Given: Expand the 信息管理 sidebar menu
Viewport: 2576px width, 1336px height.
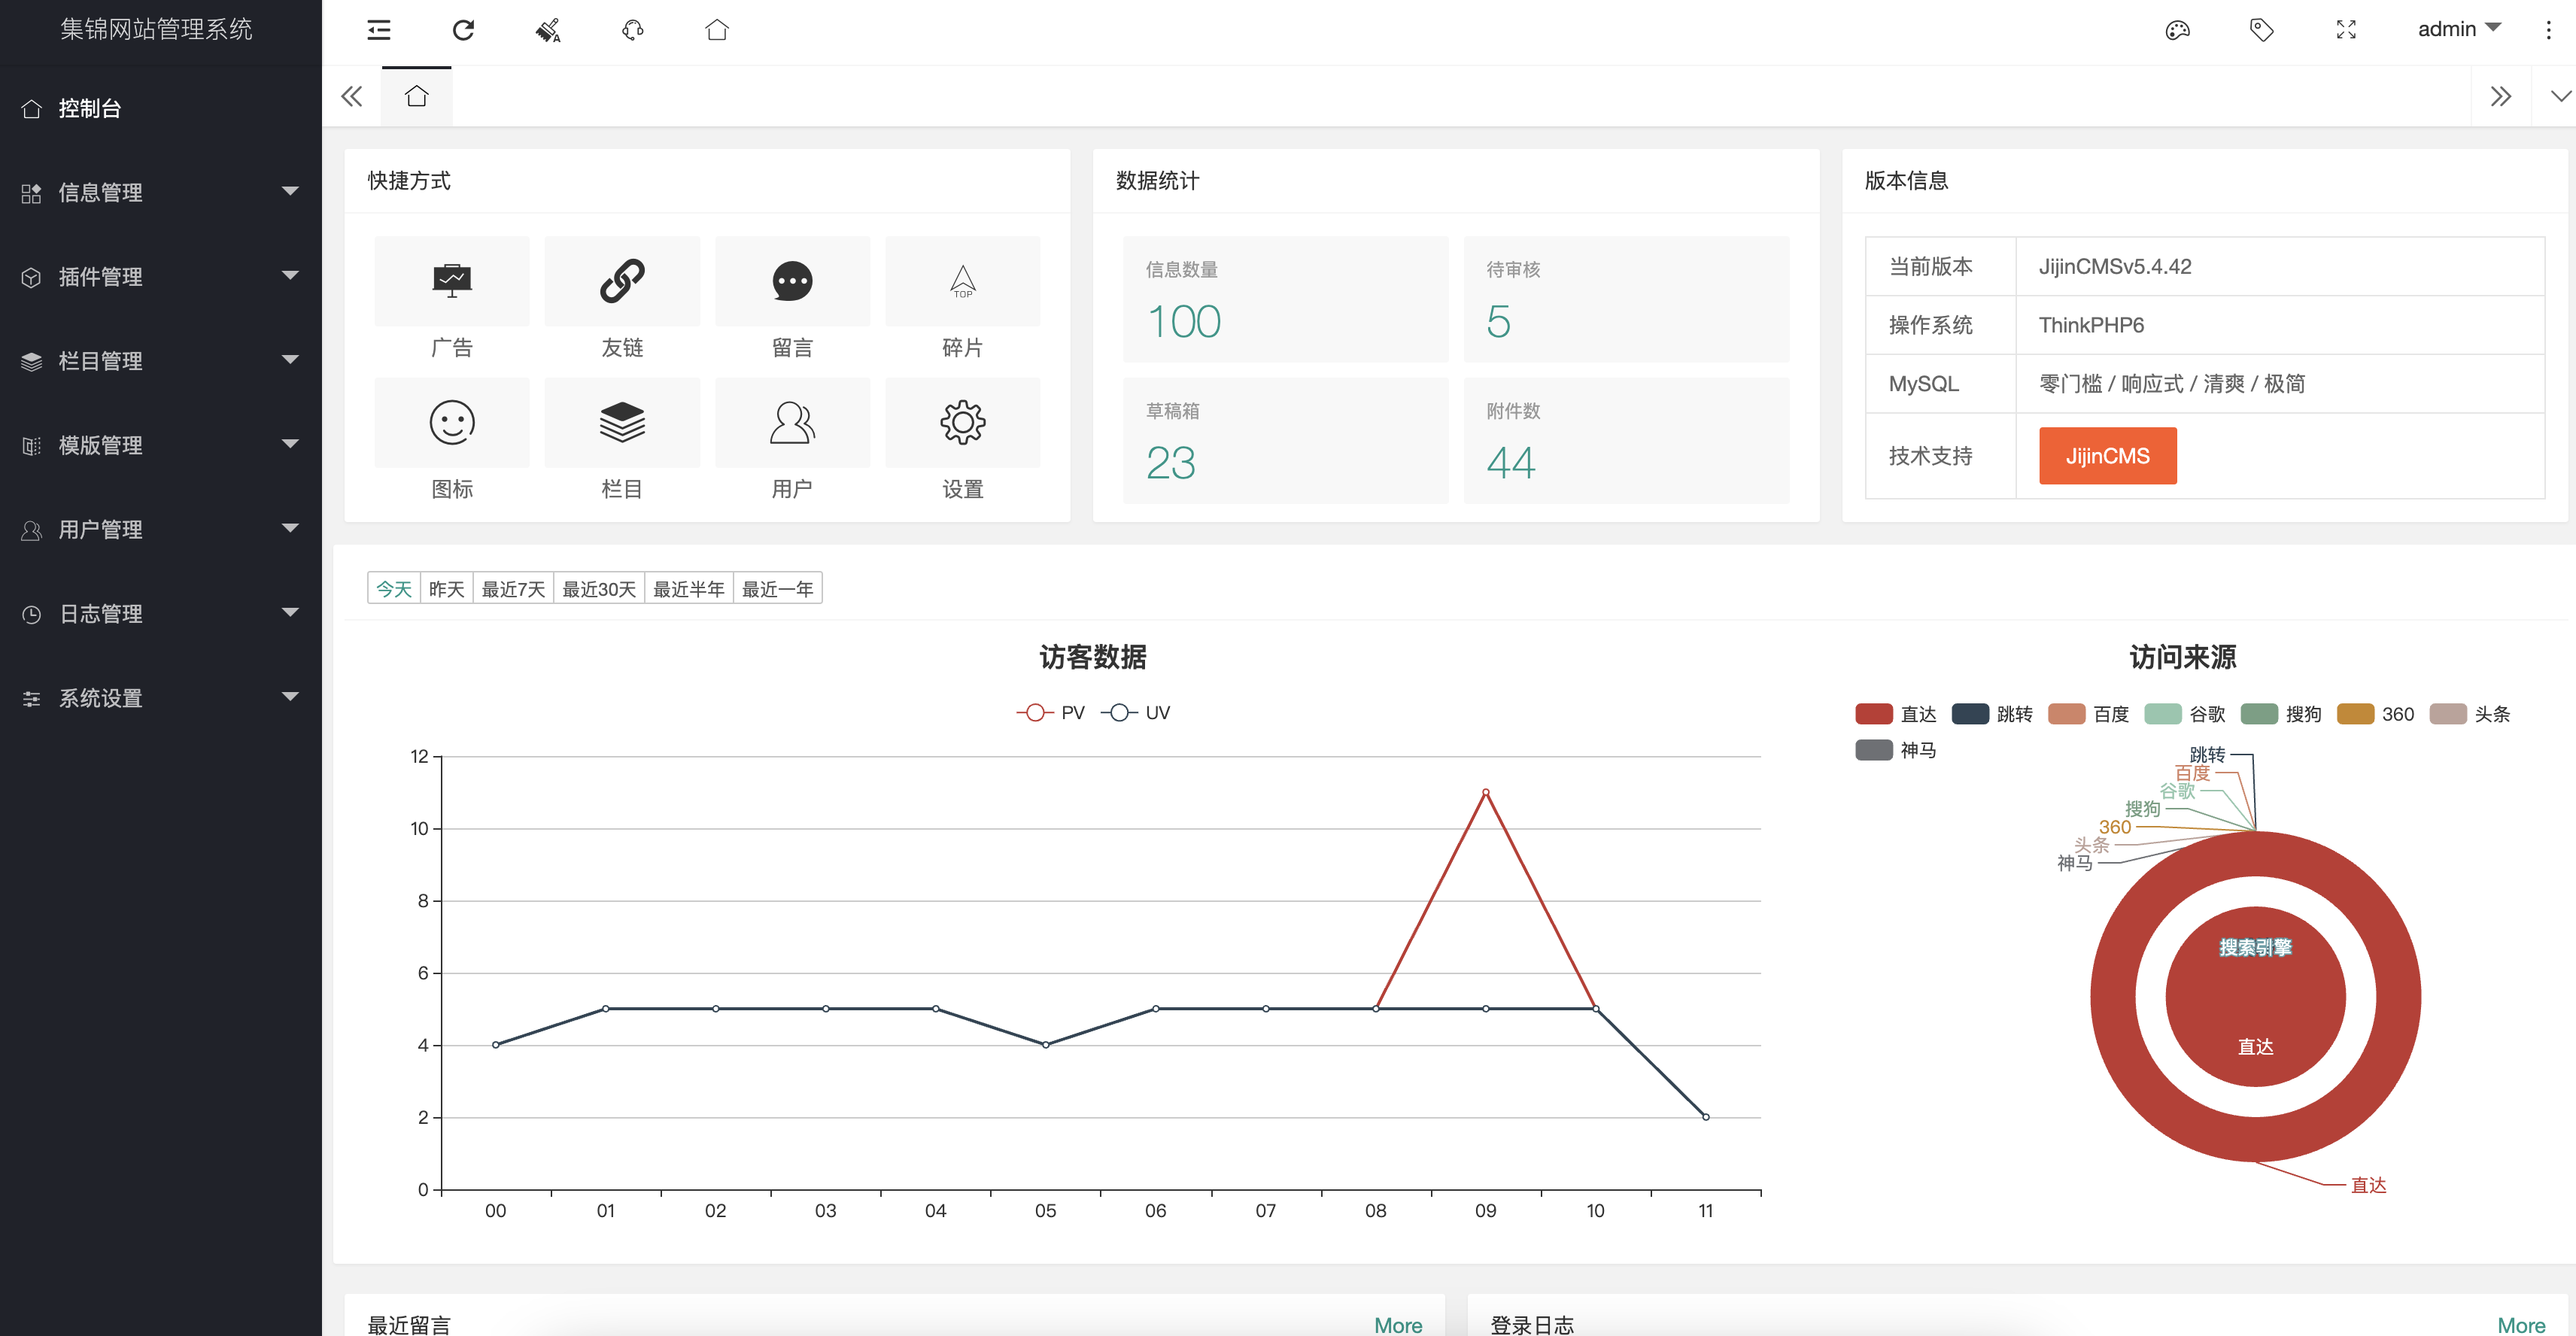Looking at the screenshot, I should (161, 192).
